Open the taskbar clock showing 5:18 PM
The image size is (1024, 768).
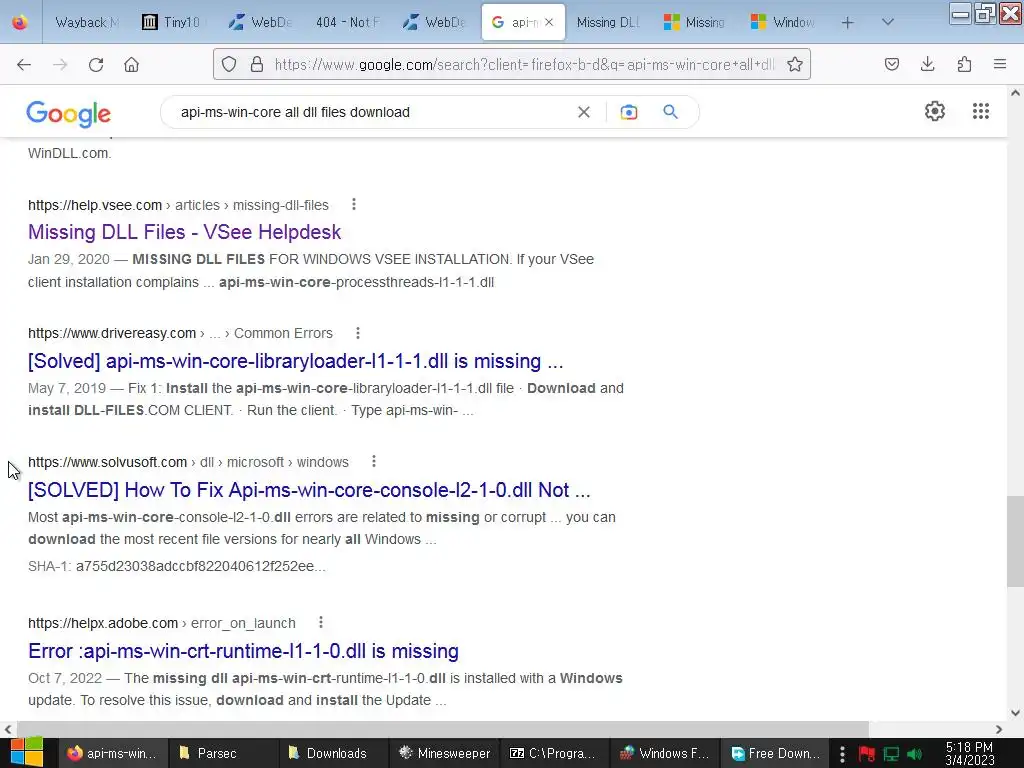coord(970,754)
